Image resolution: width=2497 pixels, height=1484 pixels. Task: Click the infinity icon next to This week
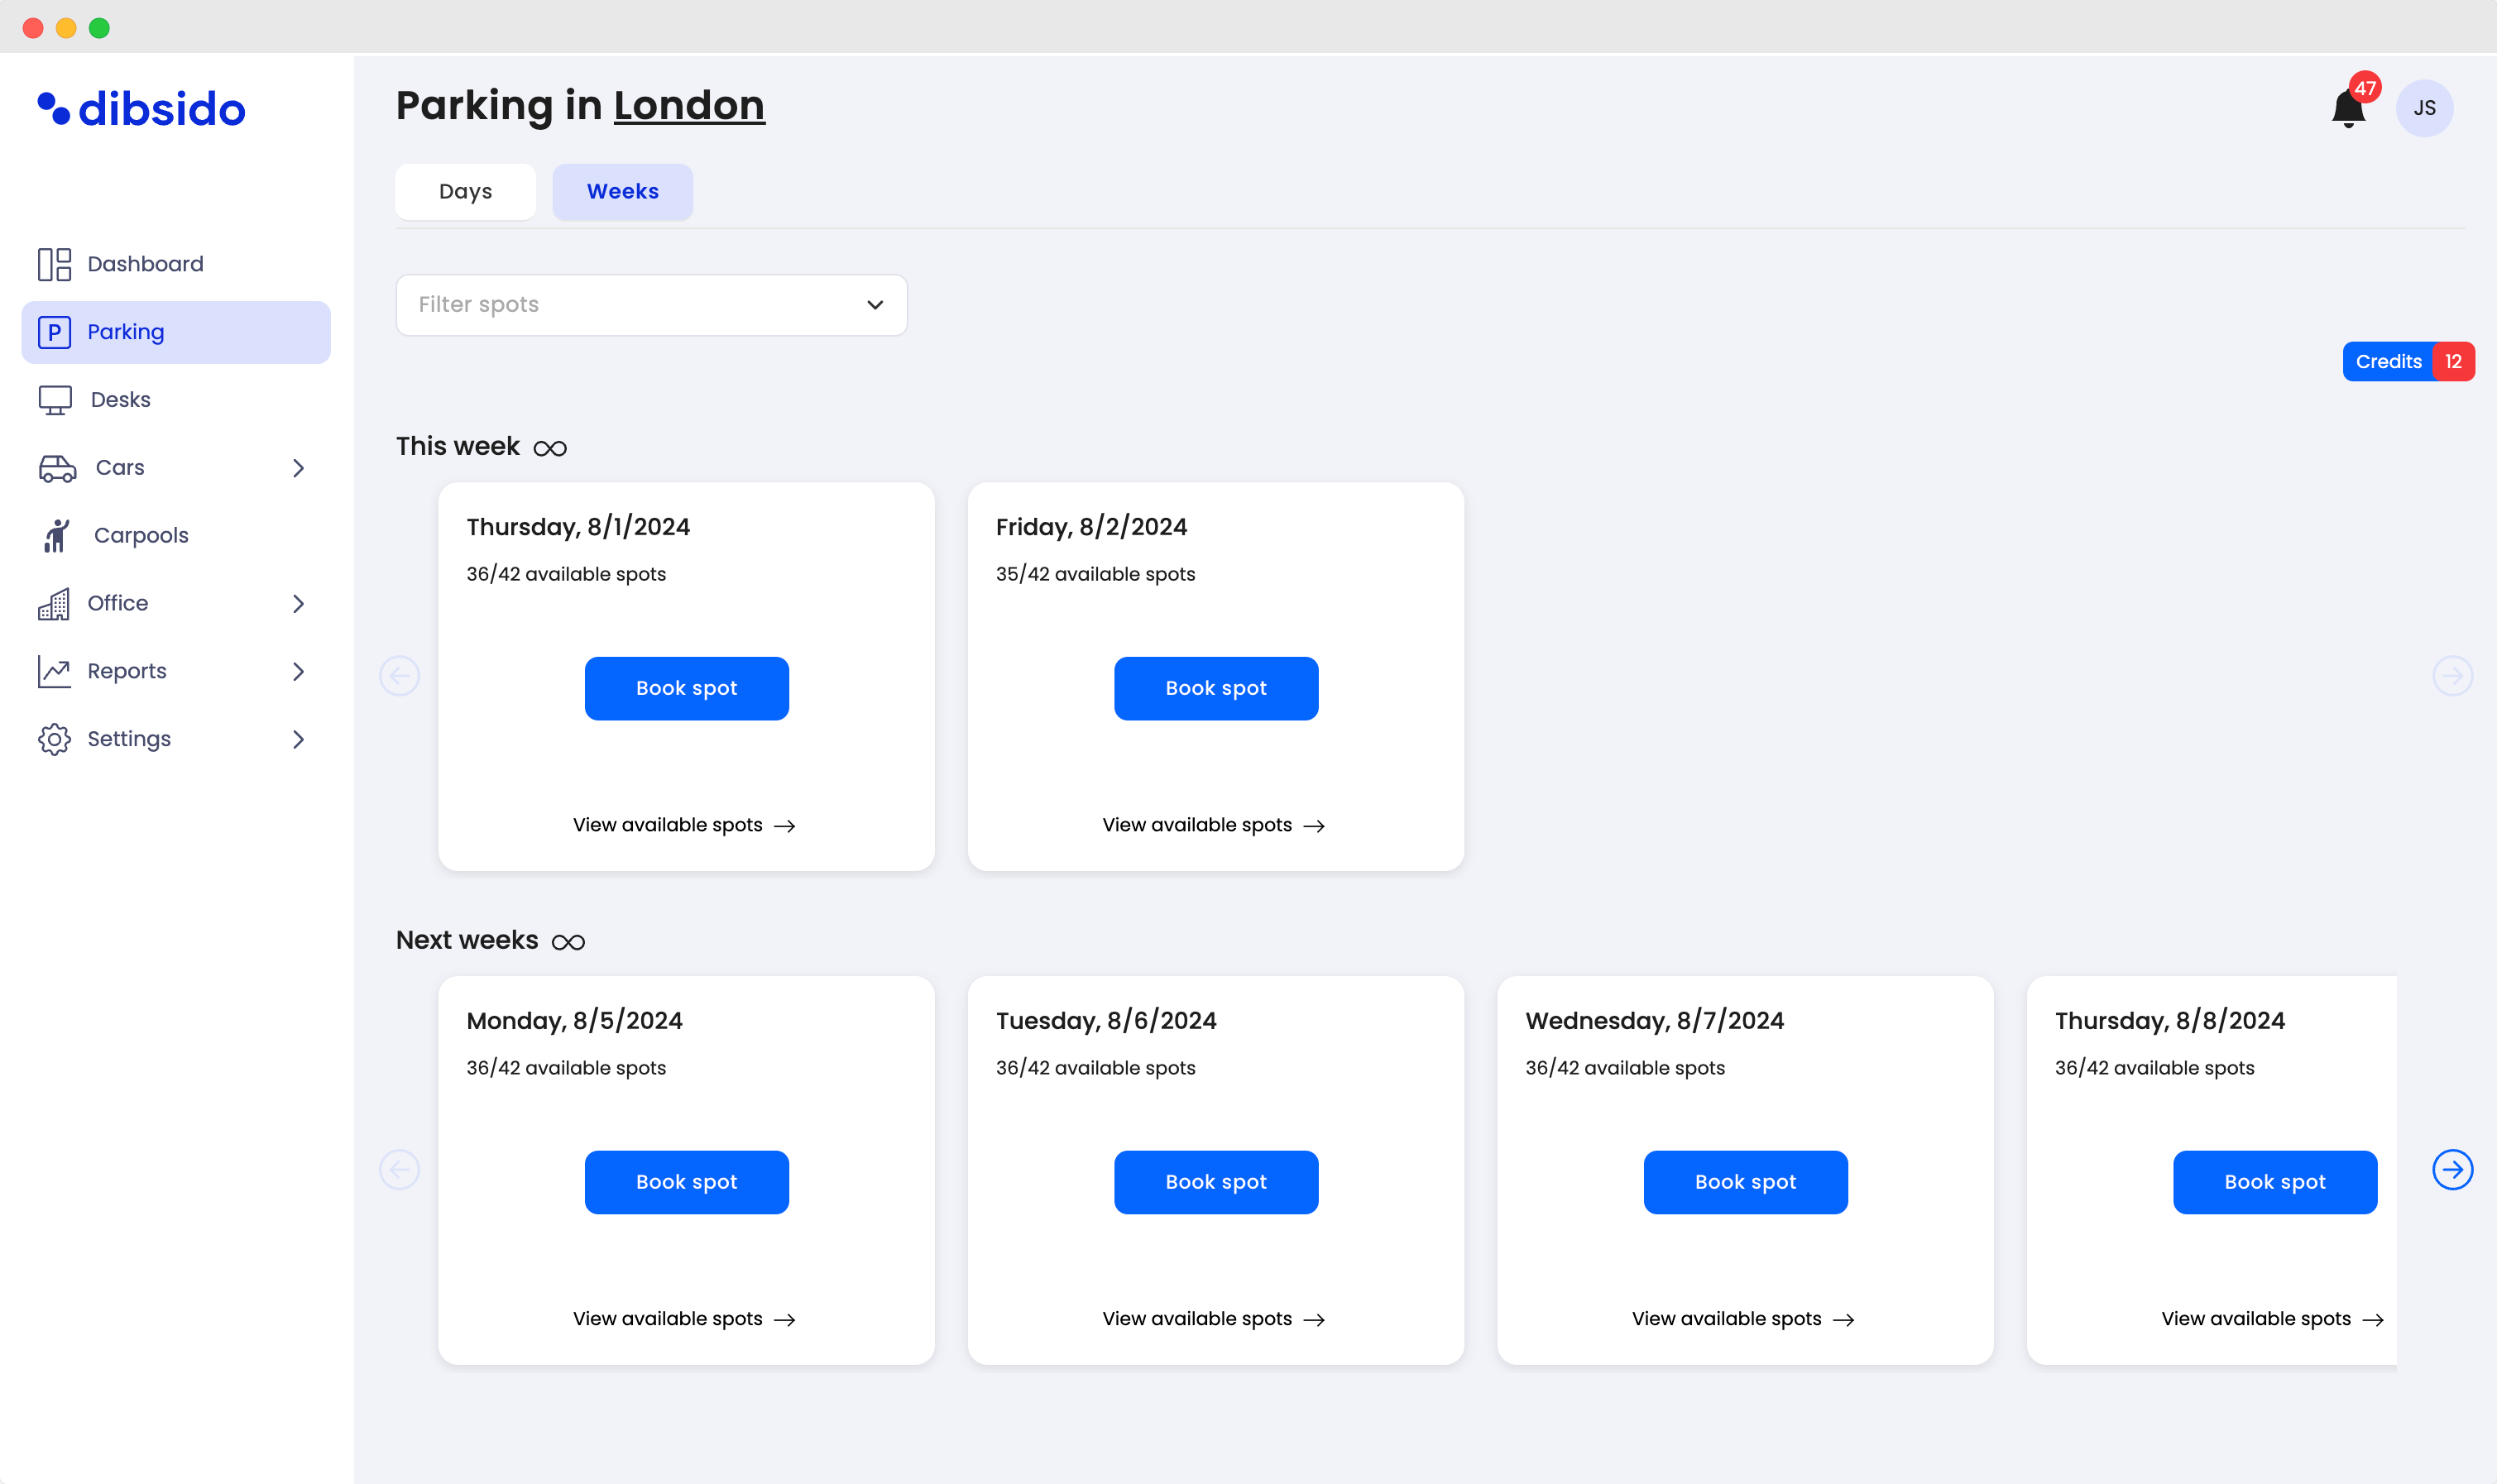pos(550,448)
